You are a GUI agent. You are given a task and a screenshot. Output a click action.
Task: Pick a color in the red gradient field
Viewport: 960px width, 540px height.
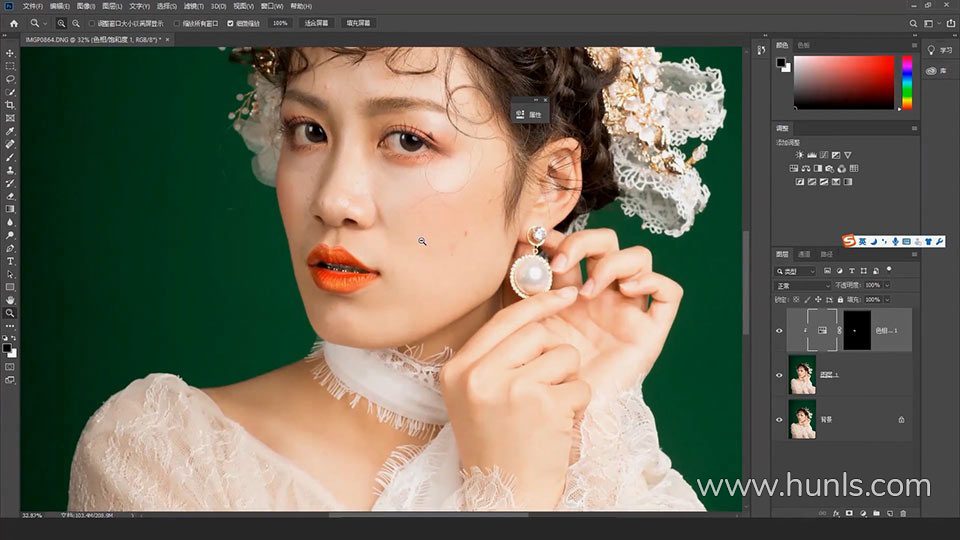(844, 82)
